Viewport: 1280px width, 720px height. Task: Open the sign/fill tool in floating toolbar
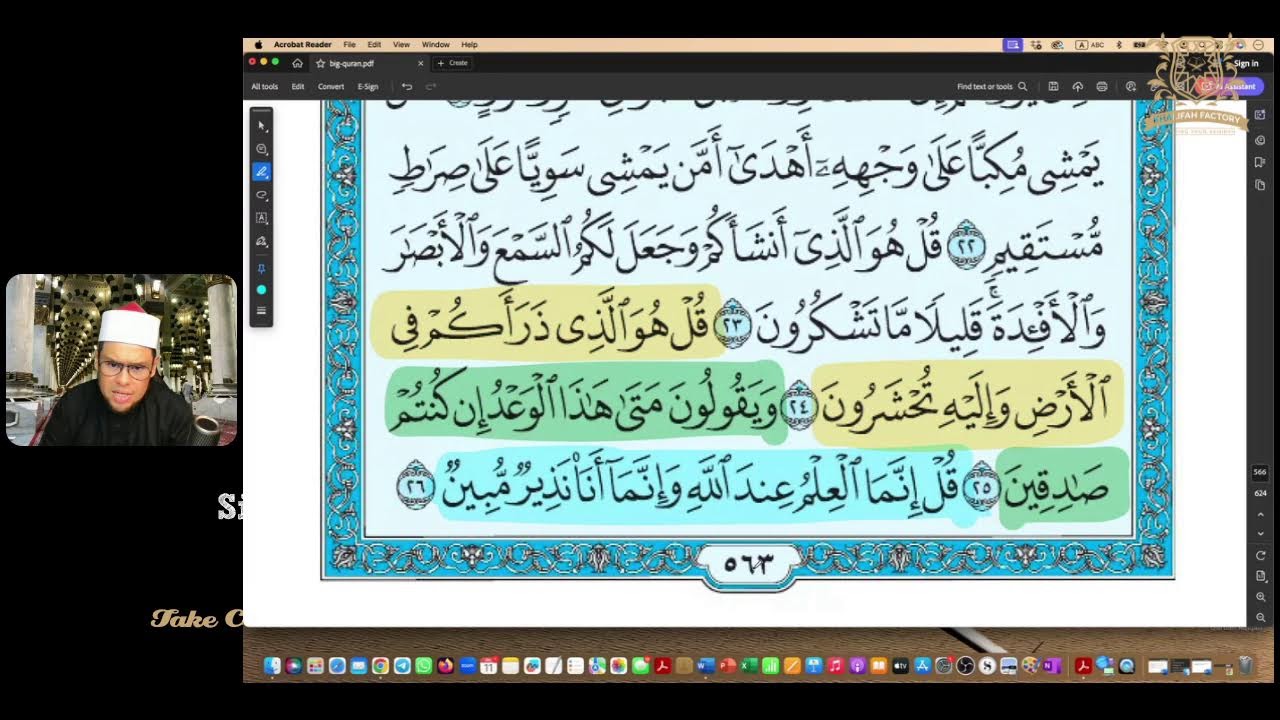(x=262, y=241)
